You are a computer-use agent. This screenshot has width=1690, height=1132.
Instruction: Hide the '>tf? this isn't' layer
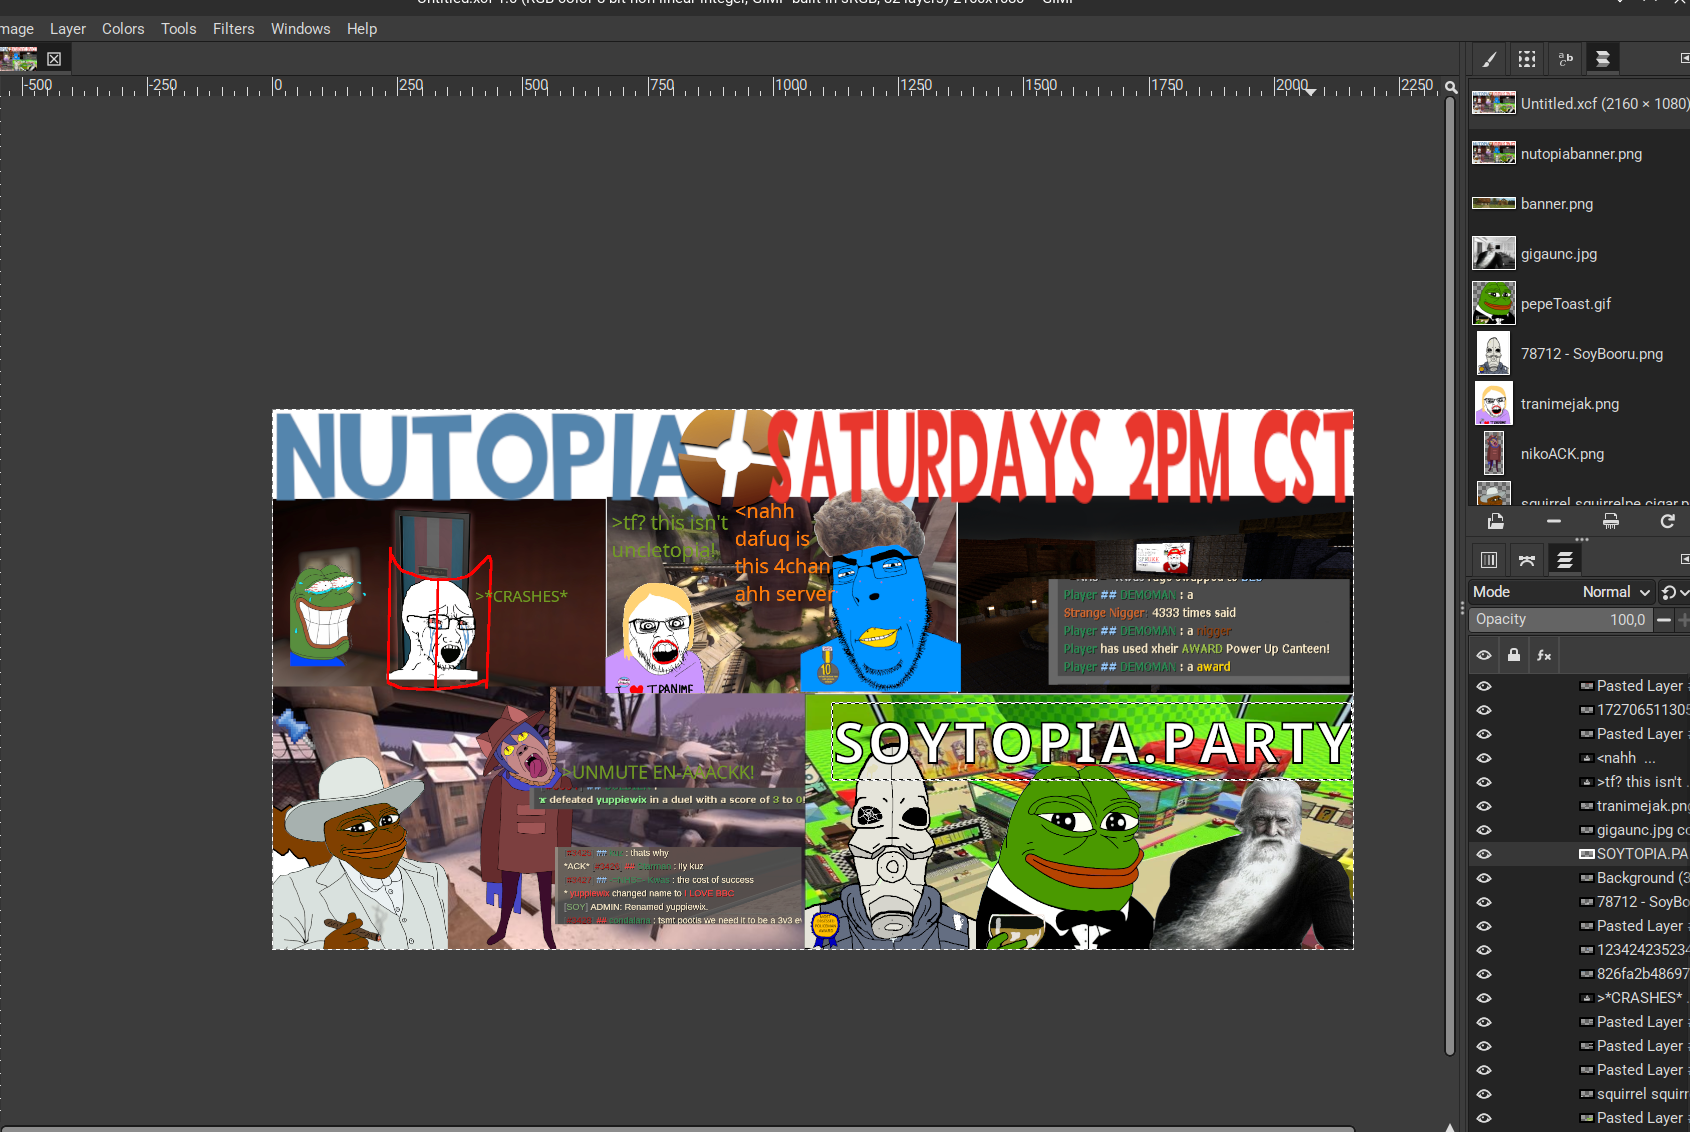coord(1484,782)
